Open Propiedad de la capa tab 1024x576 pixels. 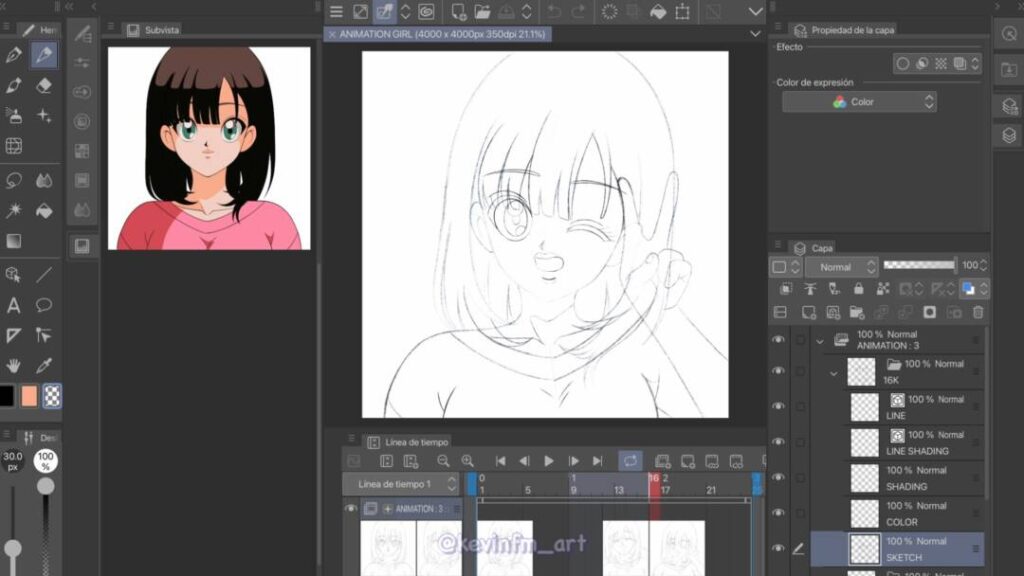844,30
